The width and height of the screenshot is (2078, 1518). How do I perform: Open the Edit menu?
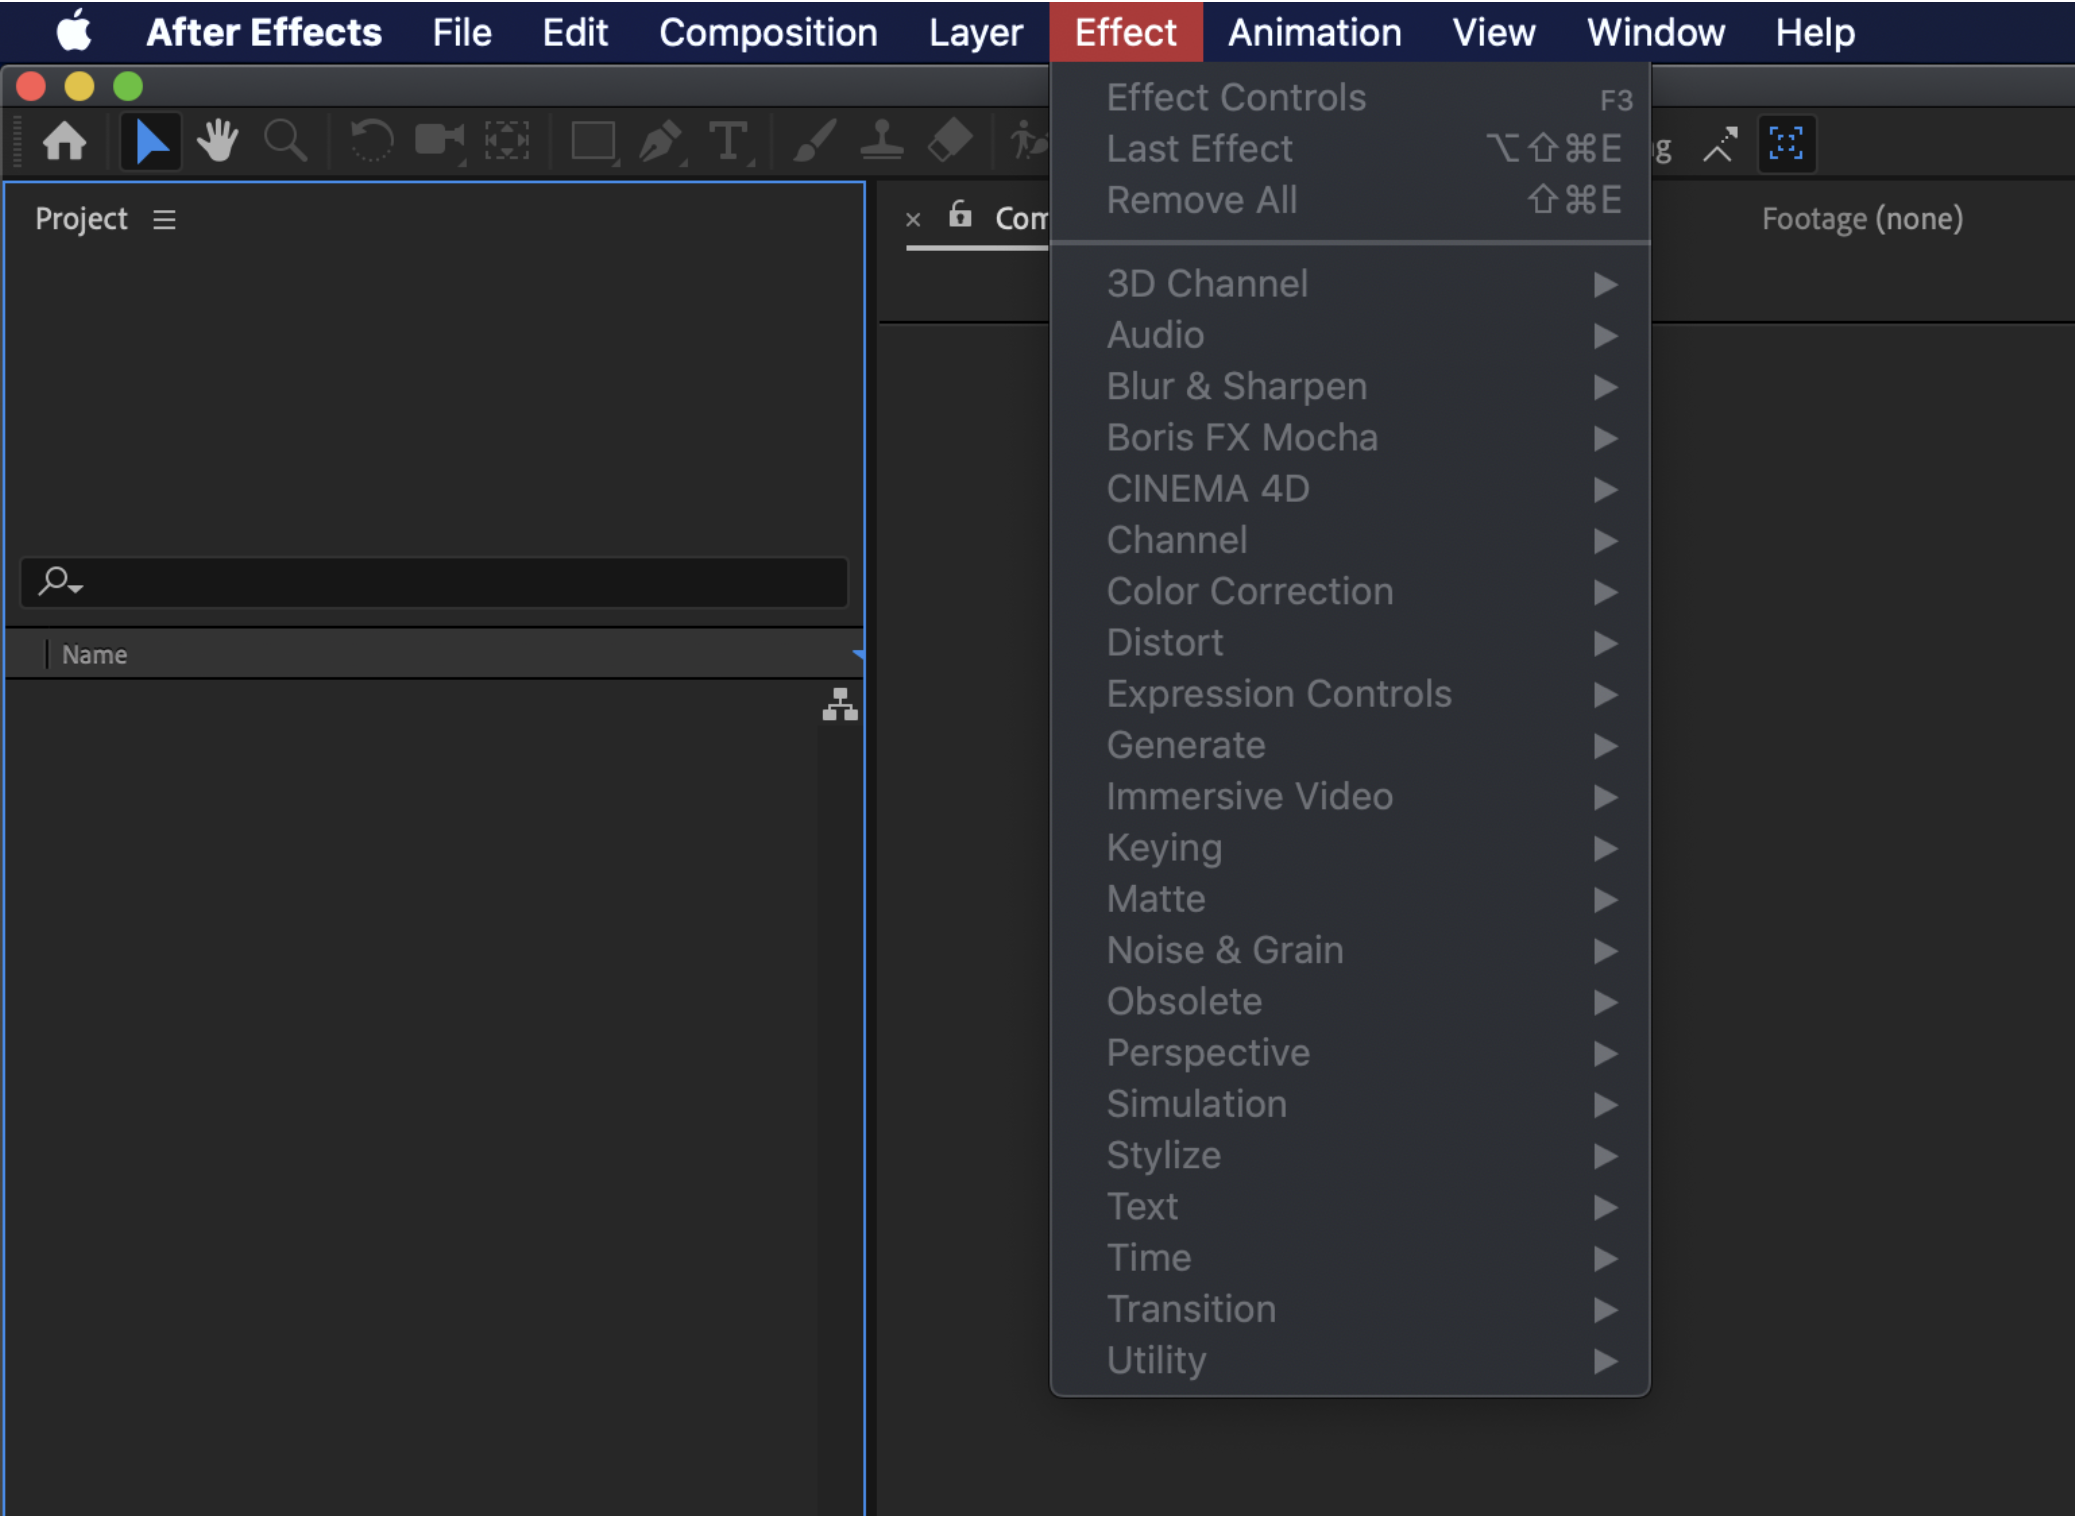pos(575,32)
